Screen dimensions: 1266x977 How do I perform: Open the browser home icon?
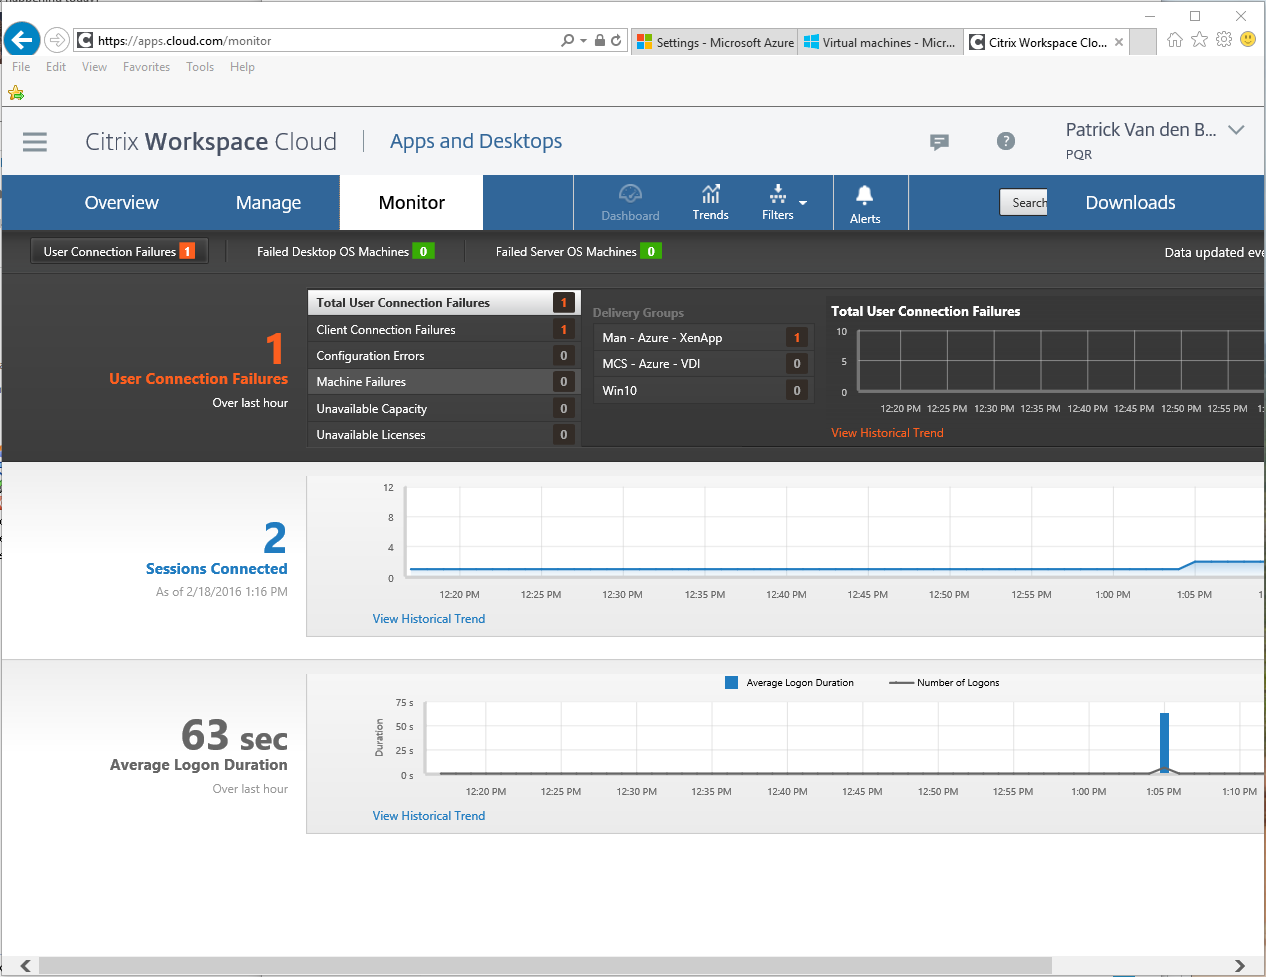click(1175, 40)
